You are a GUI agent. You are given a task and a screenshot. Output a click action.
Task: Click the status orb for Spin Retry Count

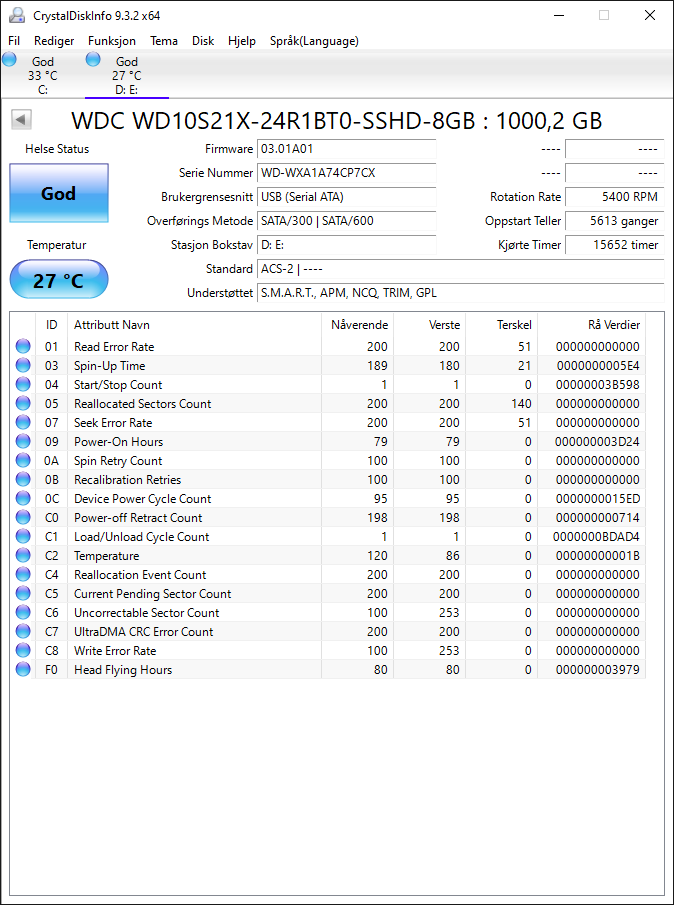23,461
